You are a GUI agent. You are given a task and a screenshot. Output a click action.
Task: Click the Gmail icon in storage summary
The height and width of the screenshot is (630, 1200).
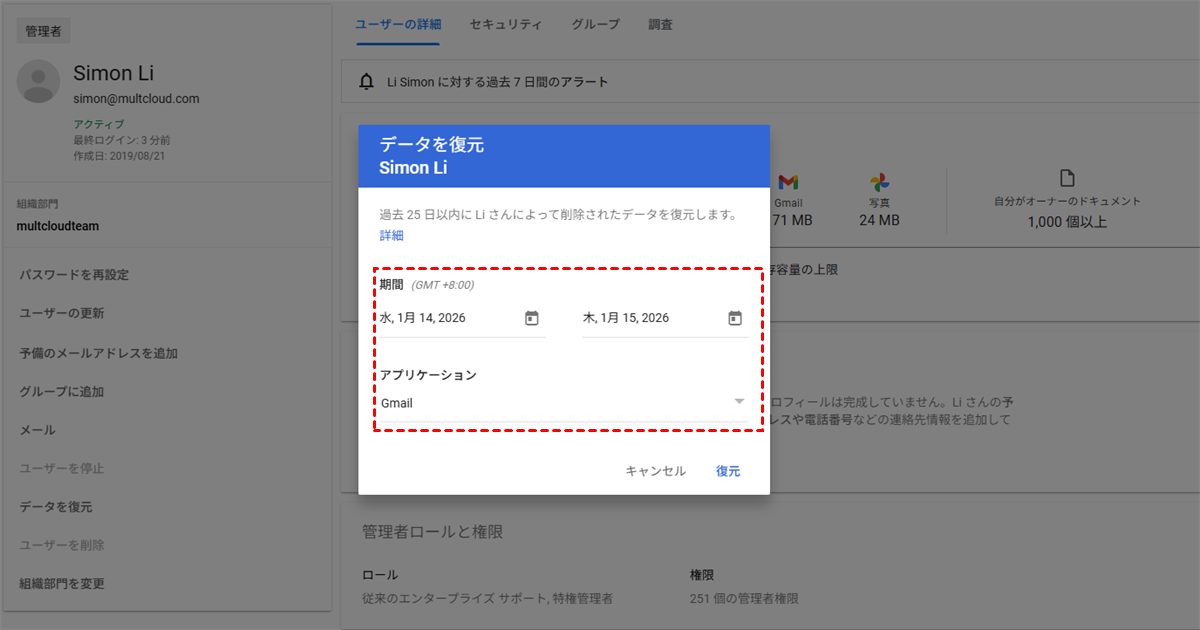788,182
